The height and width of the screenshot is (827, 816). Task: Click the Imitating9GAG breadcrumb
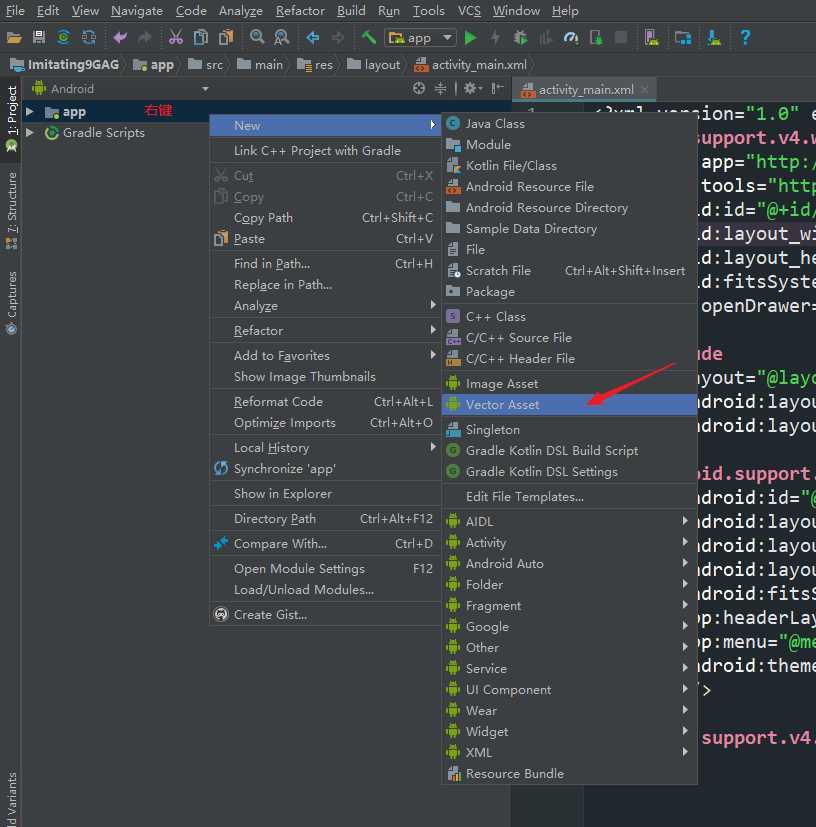pyautogui.click(x=65, y=64)
